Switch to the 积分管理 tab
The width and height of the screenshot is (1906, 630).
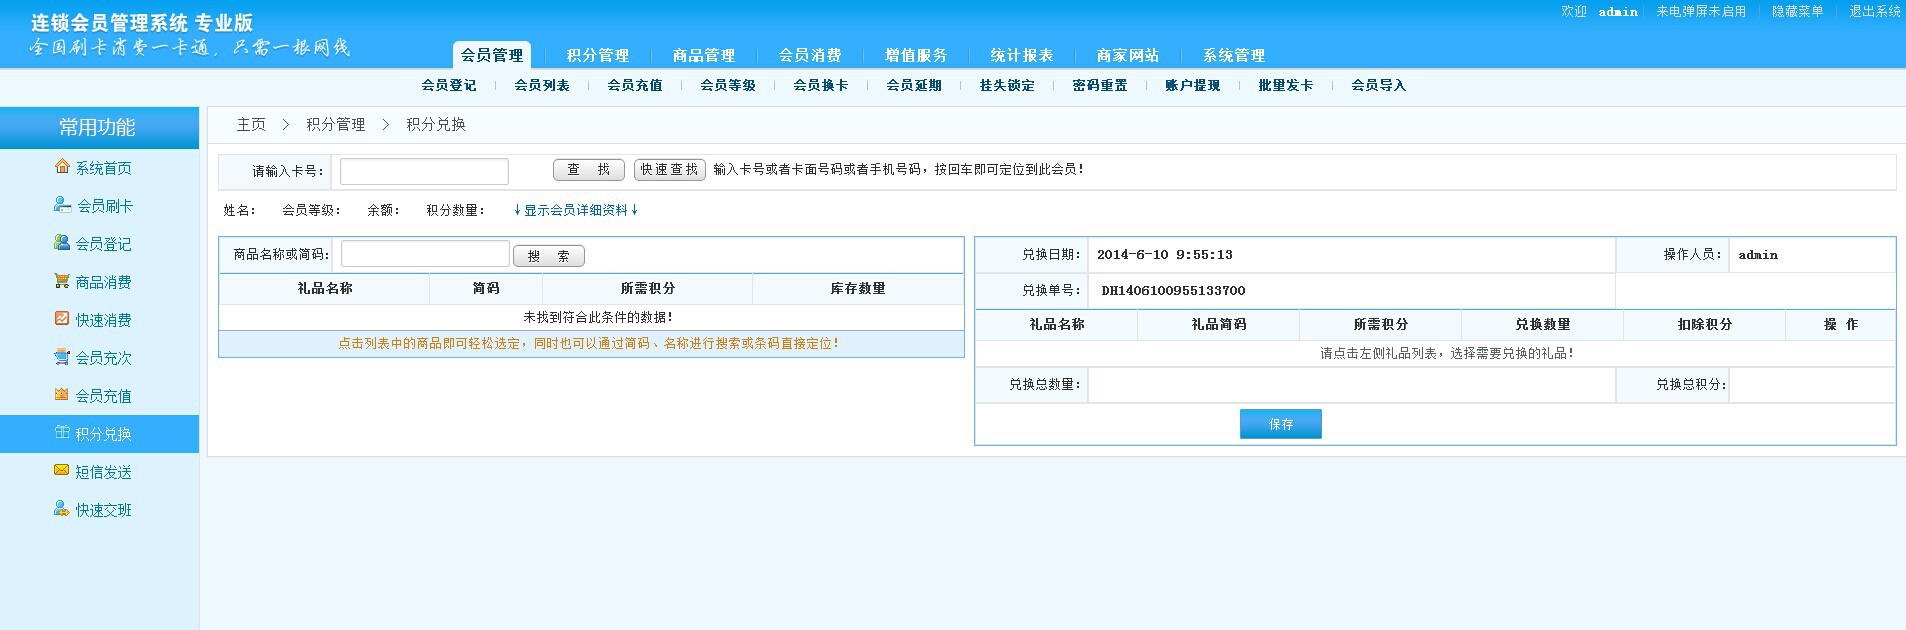[598, 55]
